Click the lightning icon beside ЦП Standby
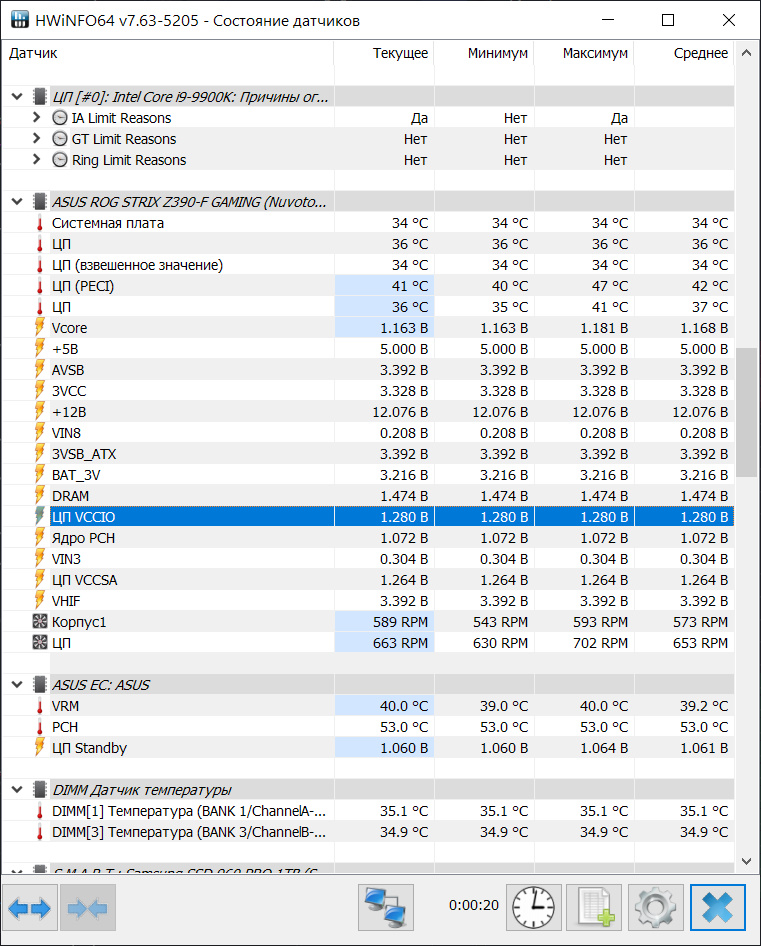This screenshot has height=946, width=761. (x=40, y=748)
